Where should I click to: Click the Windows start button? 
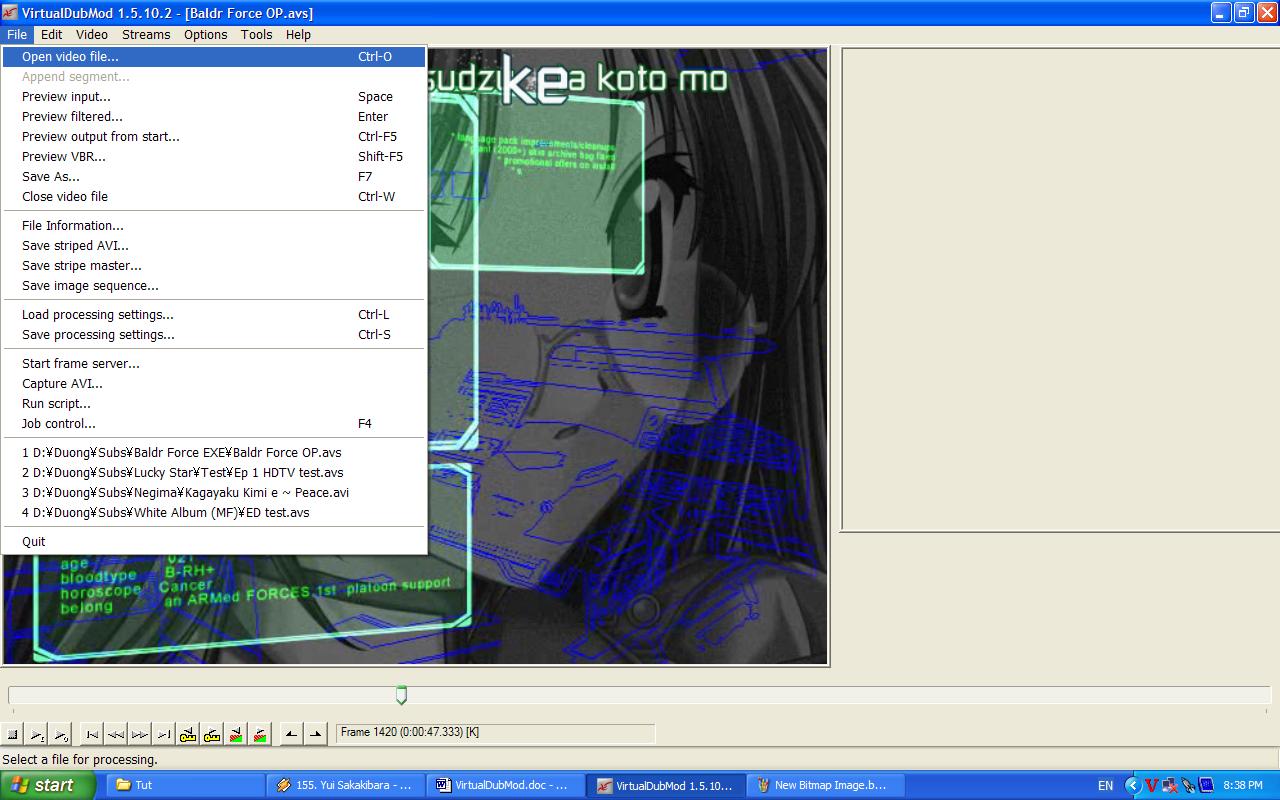pos(48,785)
